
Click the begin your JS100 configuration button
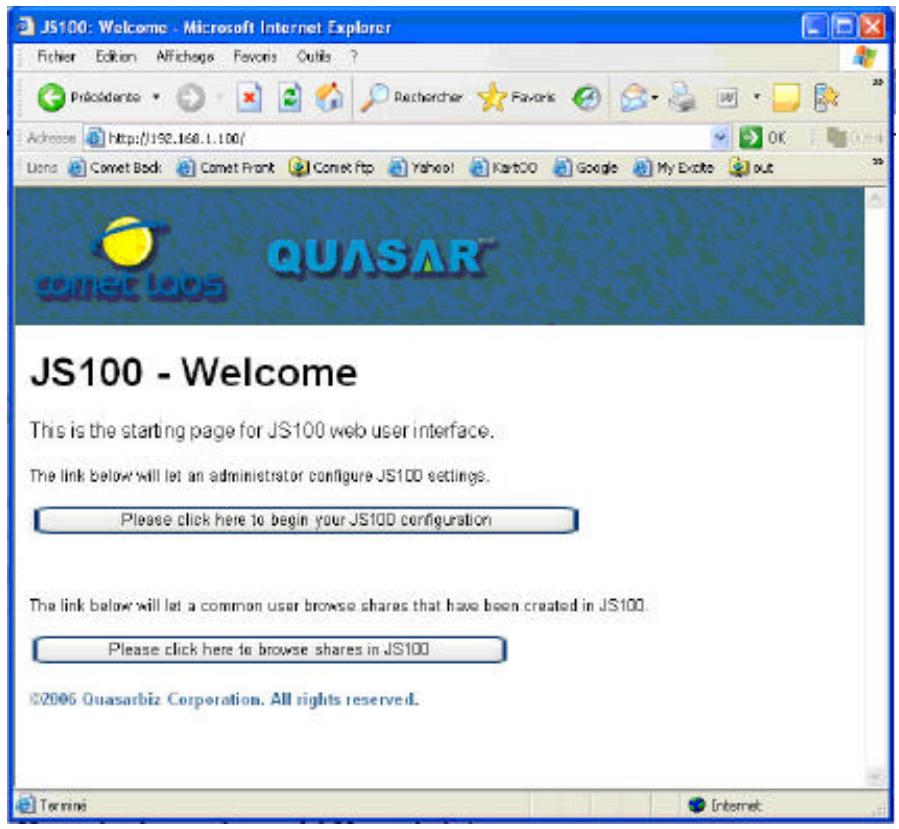click(x=306, y=520)
